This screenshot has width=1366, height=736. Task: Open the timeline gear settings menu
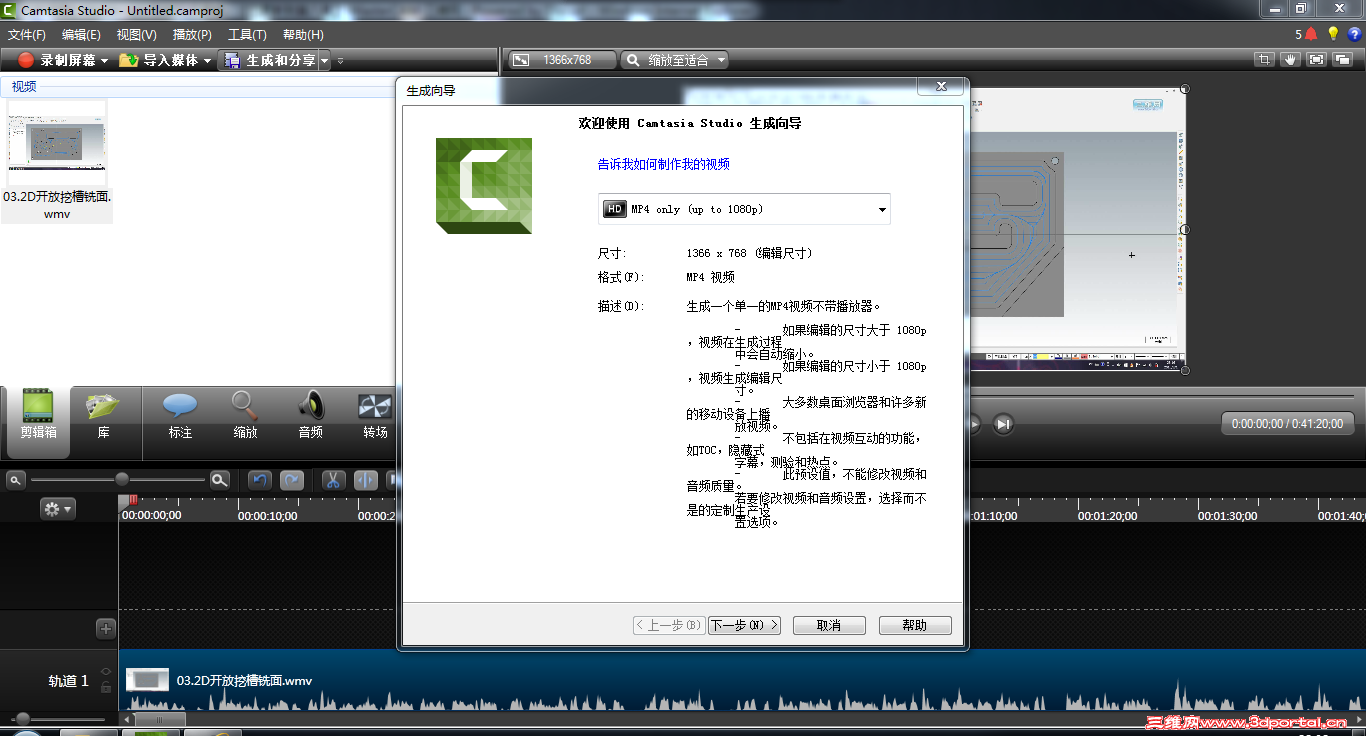(57, 508)
